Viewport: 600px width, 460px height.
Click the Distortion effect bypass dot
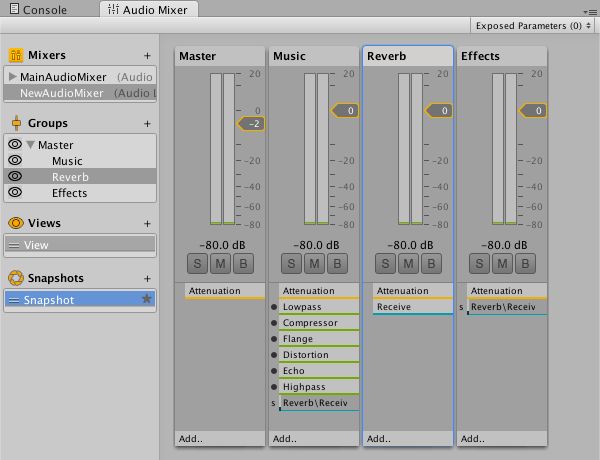[274, 355]
